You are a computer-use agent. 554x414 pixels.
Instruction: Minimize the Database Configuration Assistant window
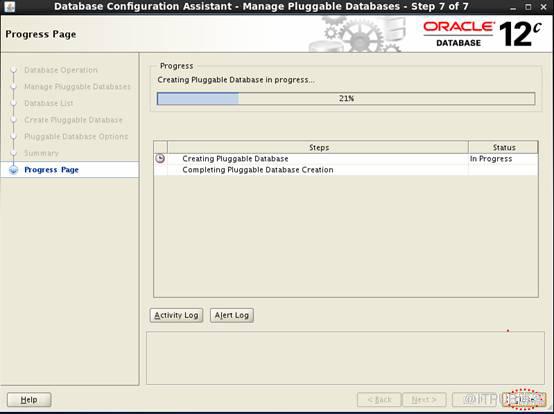pyautogui.click(x=513, y=7)
